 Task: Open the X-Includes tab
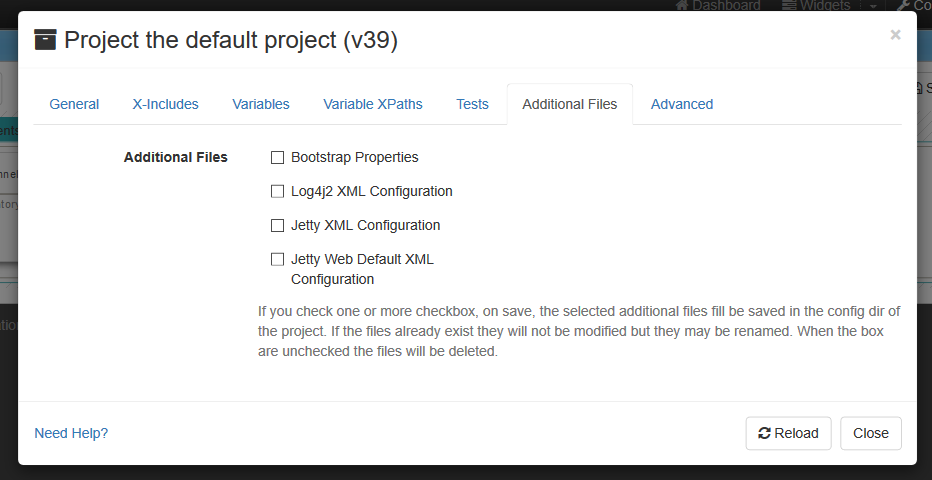tap(165, 104)
